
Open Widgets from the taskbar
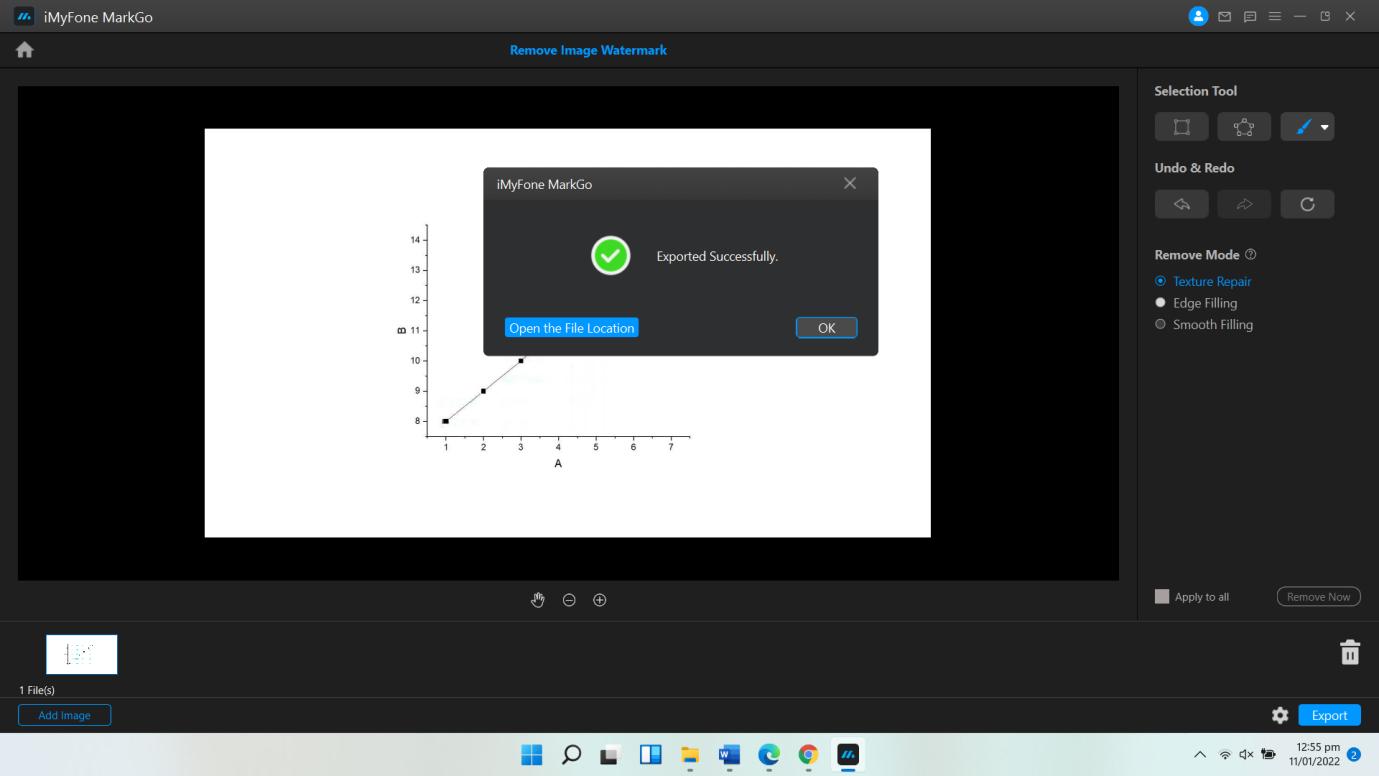pyautogui.click(x=650, y=755)
